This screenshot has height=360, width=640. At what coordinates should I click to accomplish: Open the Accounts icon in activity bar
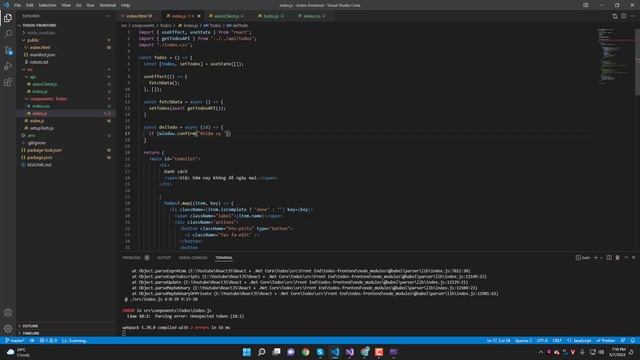8,313
